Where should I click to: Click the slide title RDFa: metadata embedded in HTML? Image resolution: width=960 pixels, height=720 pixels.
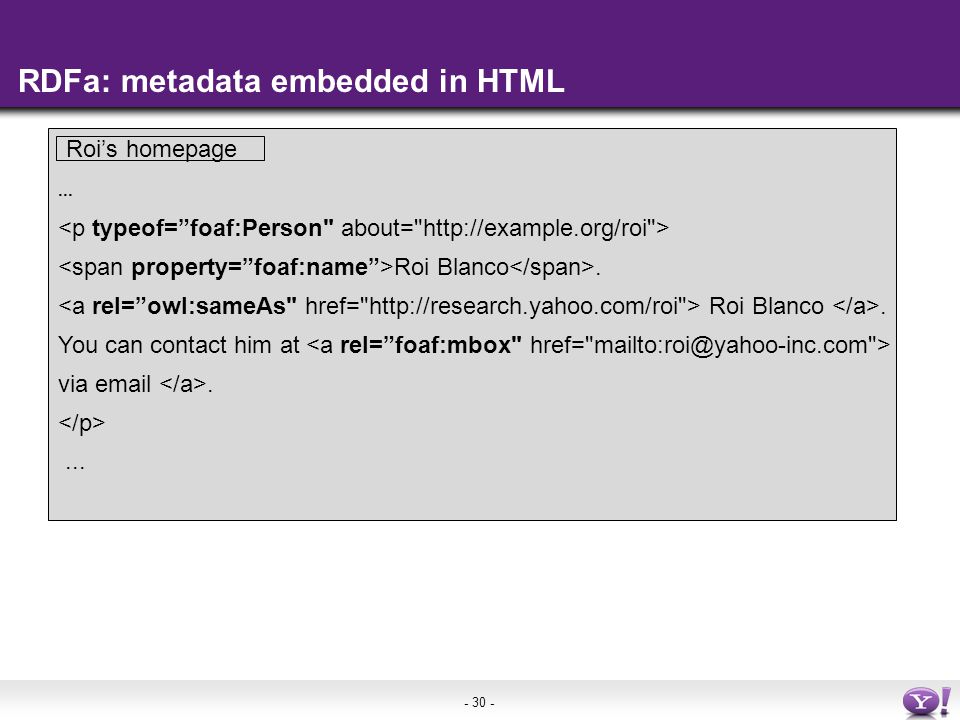point(291,81)
